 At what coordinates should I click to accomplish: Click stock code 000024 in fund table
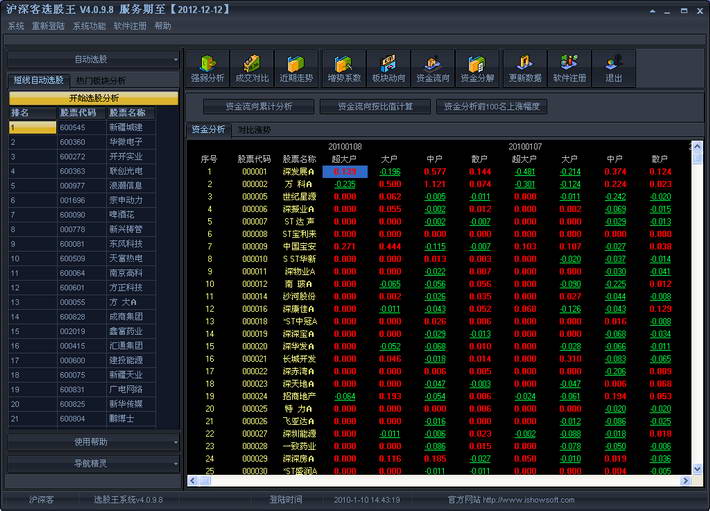click(x=254, y=396)
